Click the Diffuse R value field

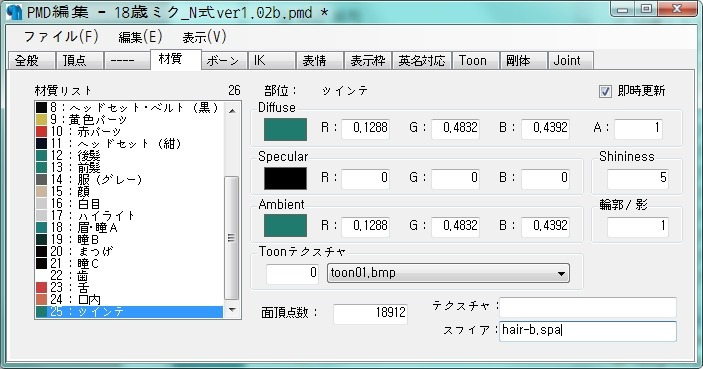point(365,129)
